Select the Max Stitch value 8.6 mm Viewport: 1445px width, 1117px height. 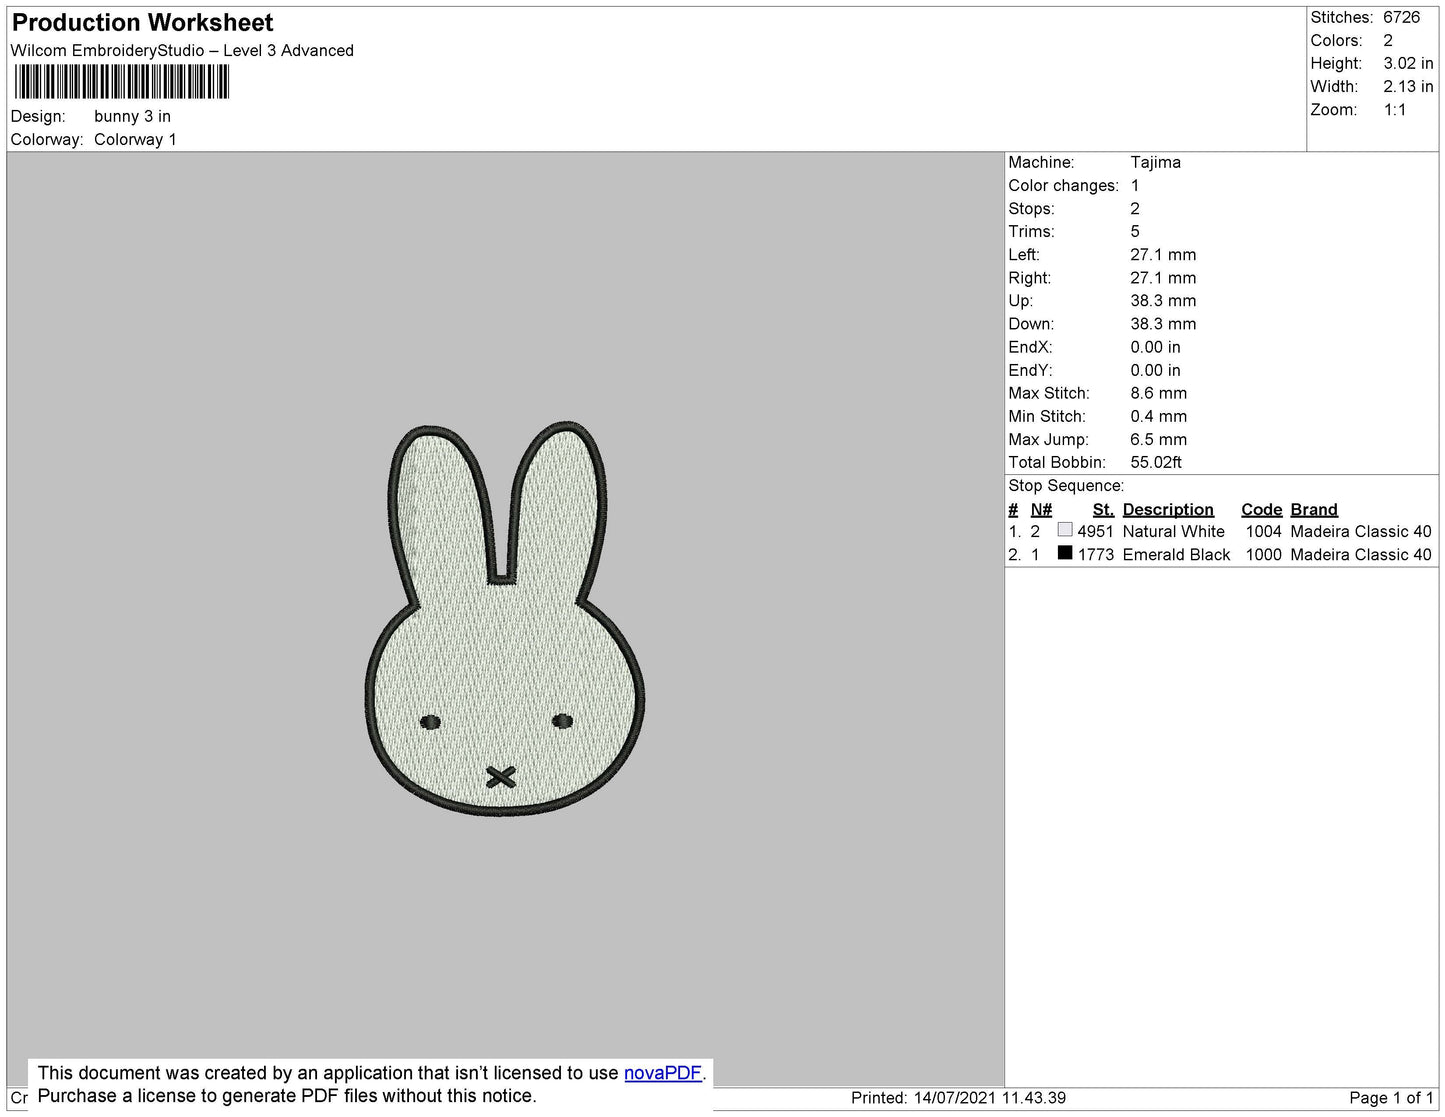[x=1159, y=393]
